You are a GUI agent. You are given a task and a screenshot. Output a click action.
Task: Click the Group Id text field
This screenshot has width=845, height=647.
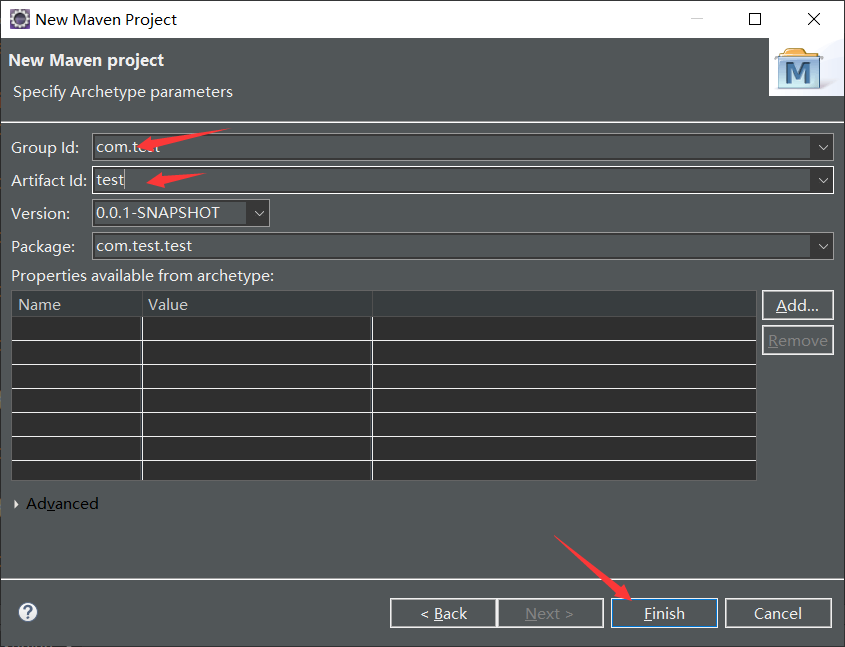452,147
